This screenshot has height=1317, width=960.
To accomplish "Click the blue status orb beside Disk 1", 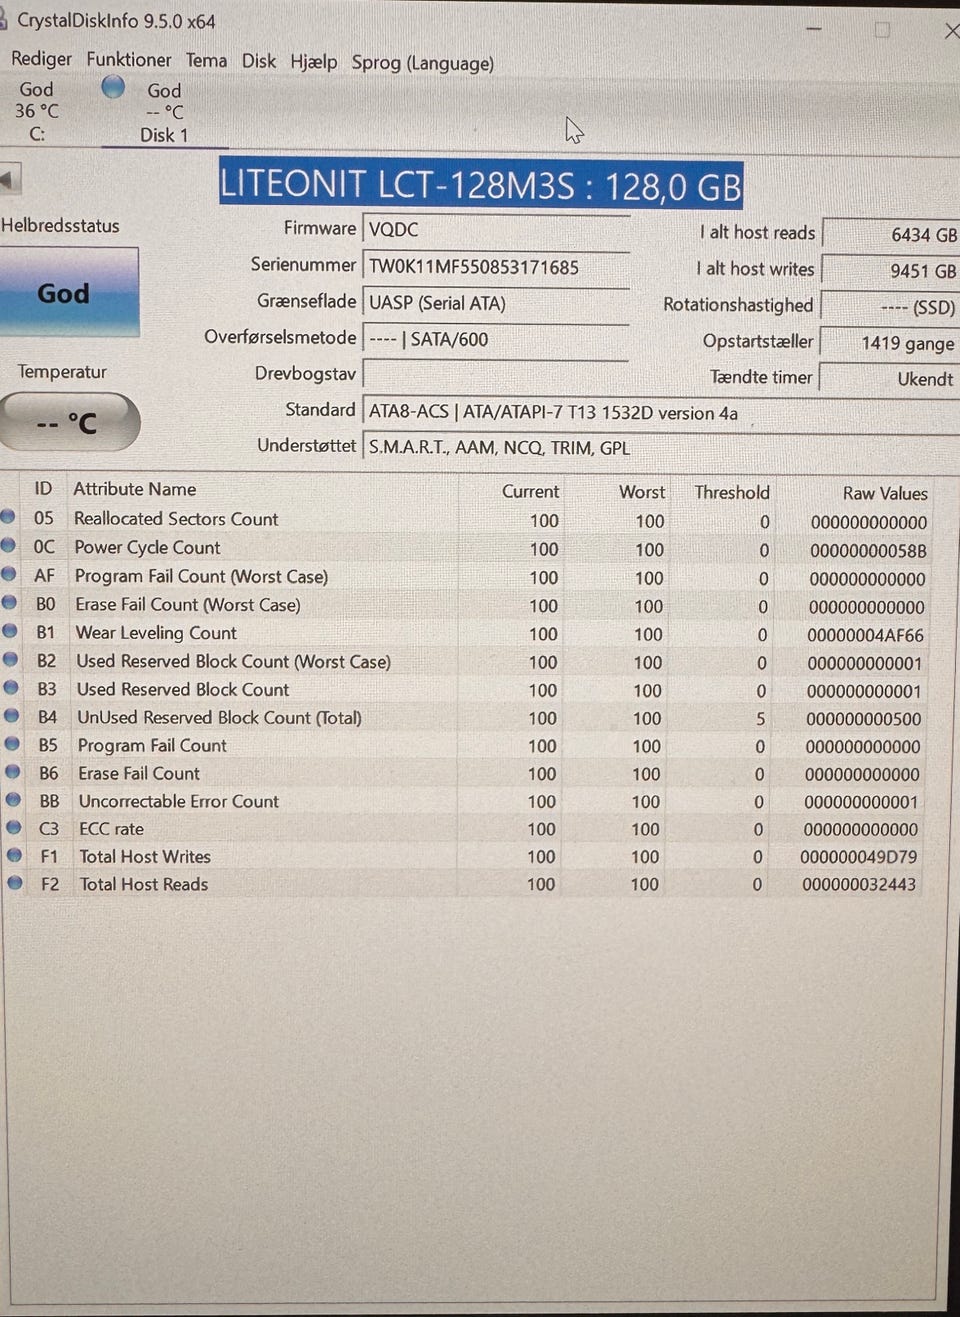I will point(113,88).
